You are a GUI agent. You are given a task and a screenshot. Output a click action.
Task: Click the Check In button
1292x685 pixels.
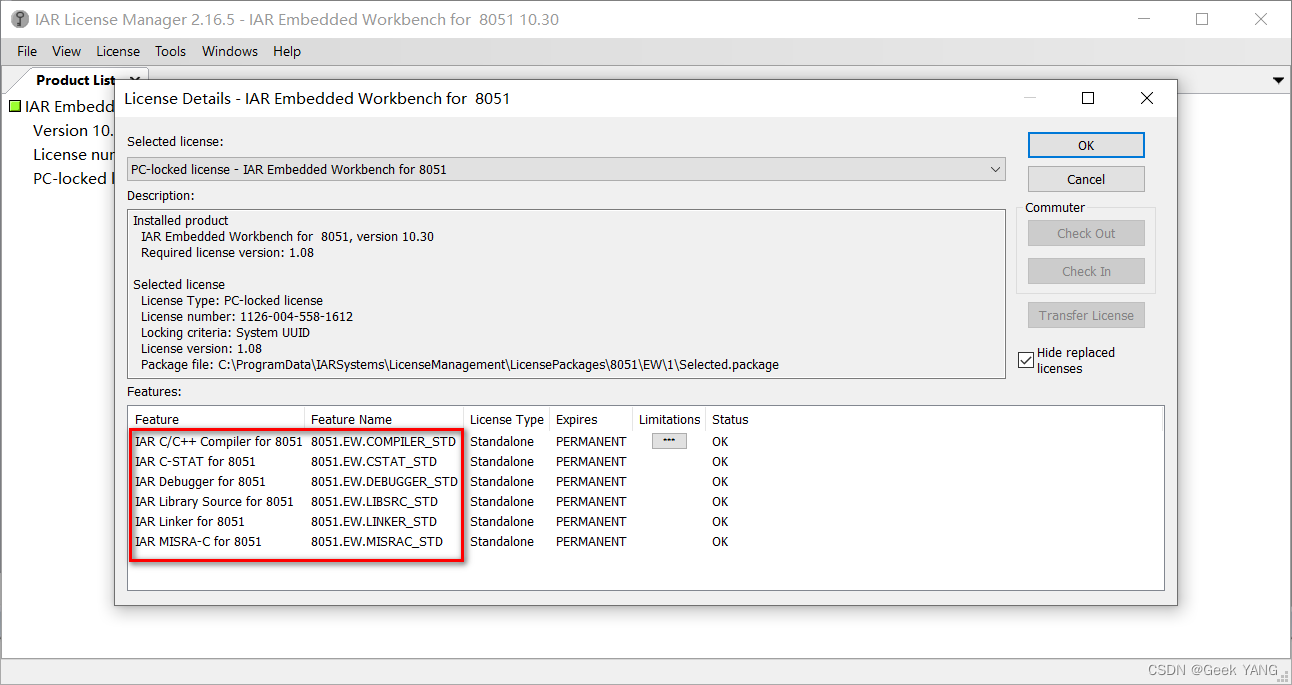[x=1086, y=271]
